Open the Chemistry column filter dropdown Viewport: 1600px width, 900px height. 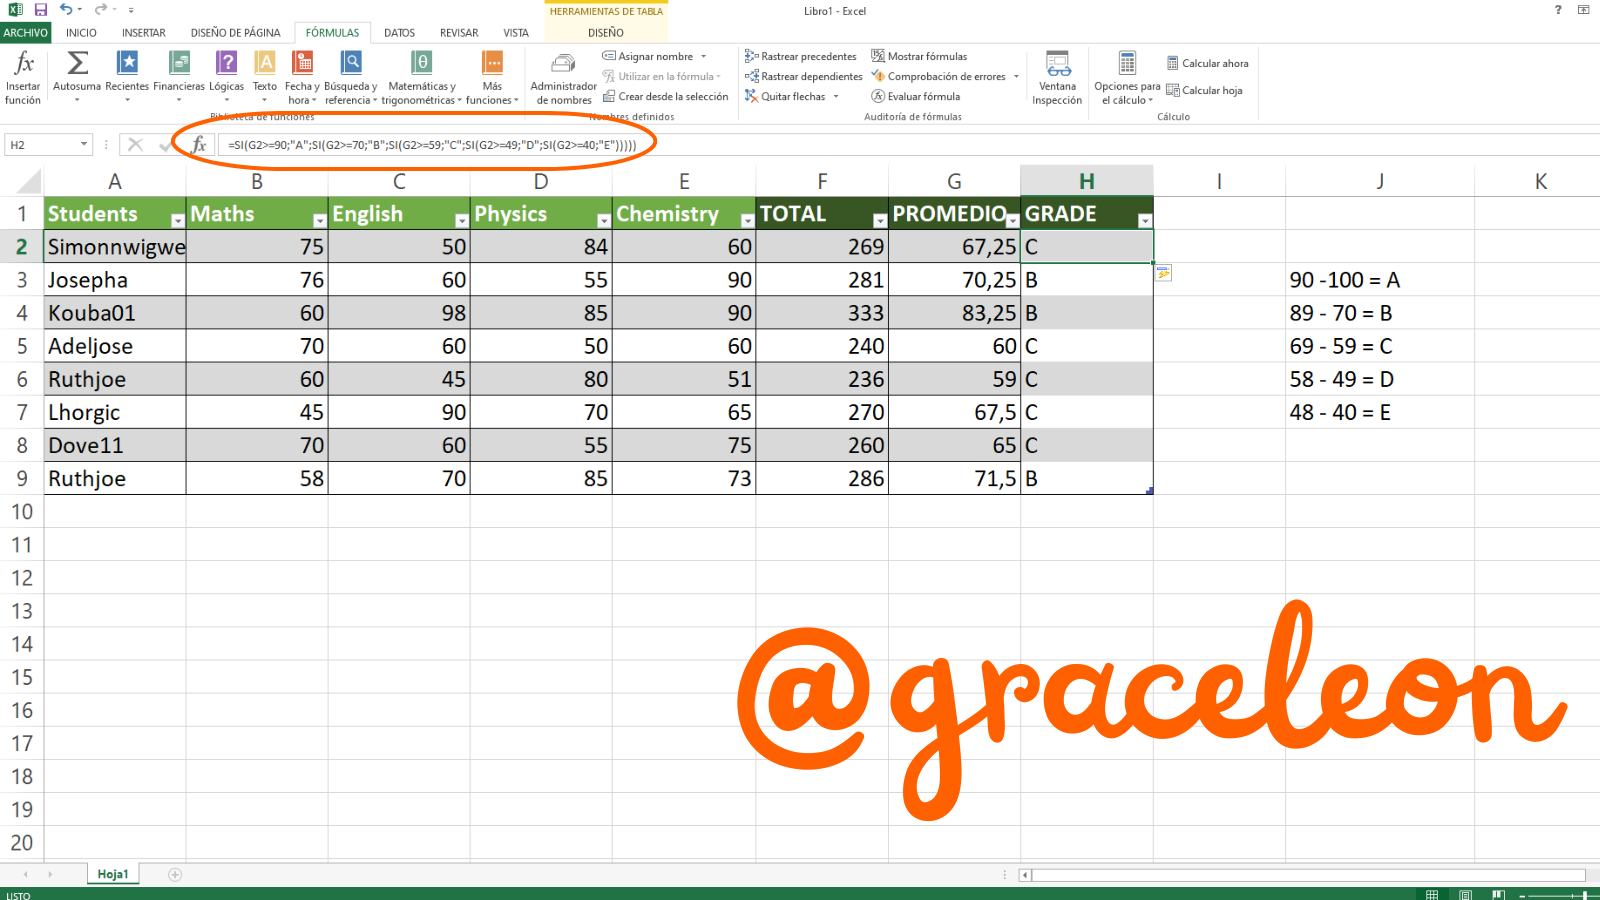(x=747, y=220)
